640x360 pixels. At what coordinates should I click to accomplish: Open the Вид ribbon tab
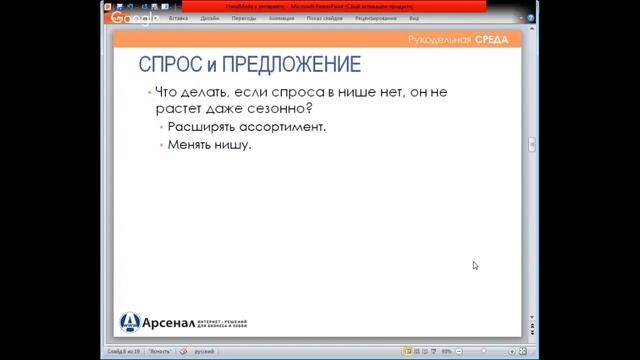point(414,18)
